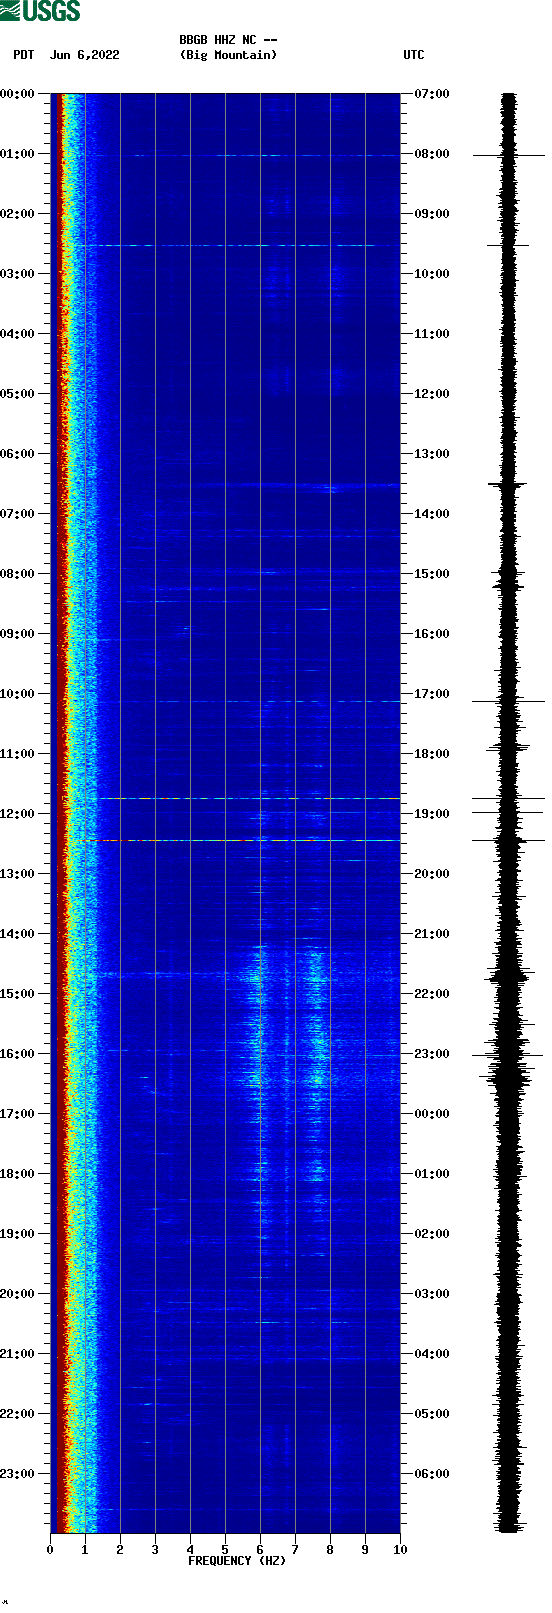Click the 14:00 PDT time label

point(18,934)
